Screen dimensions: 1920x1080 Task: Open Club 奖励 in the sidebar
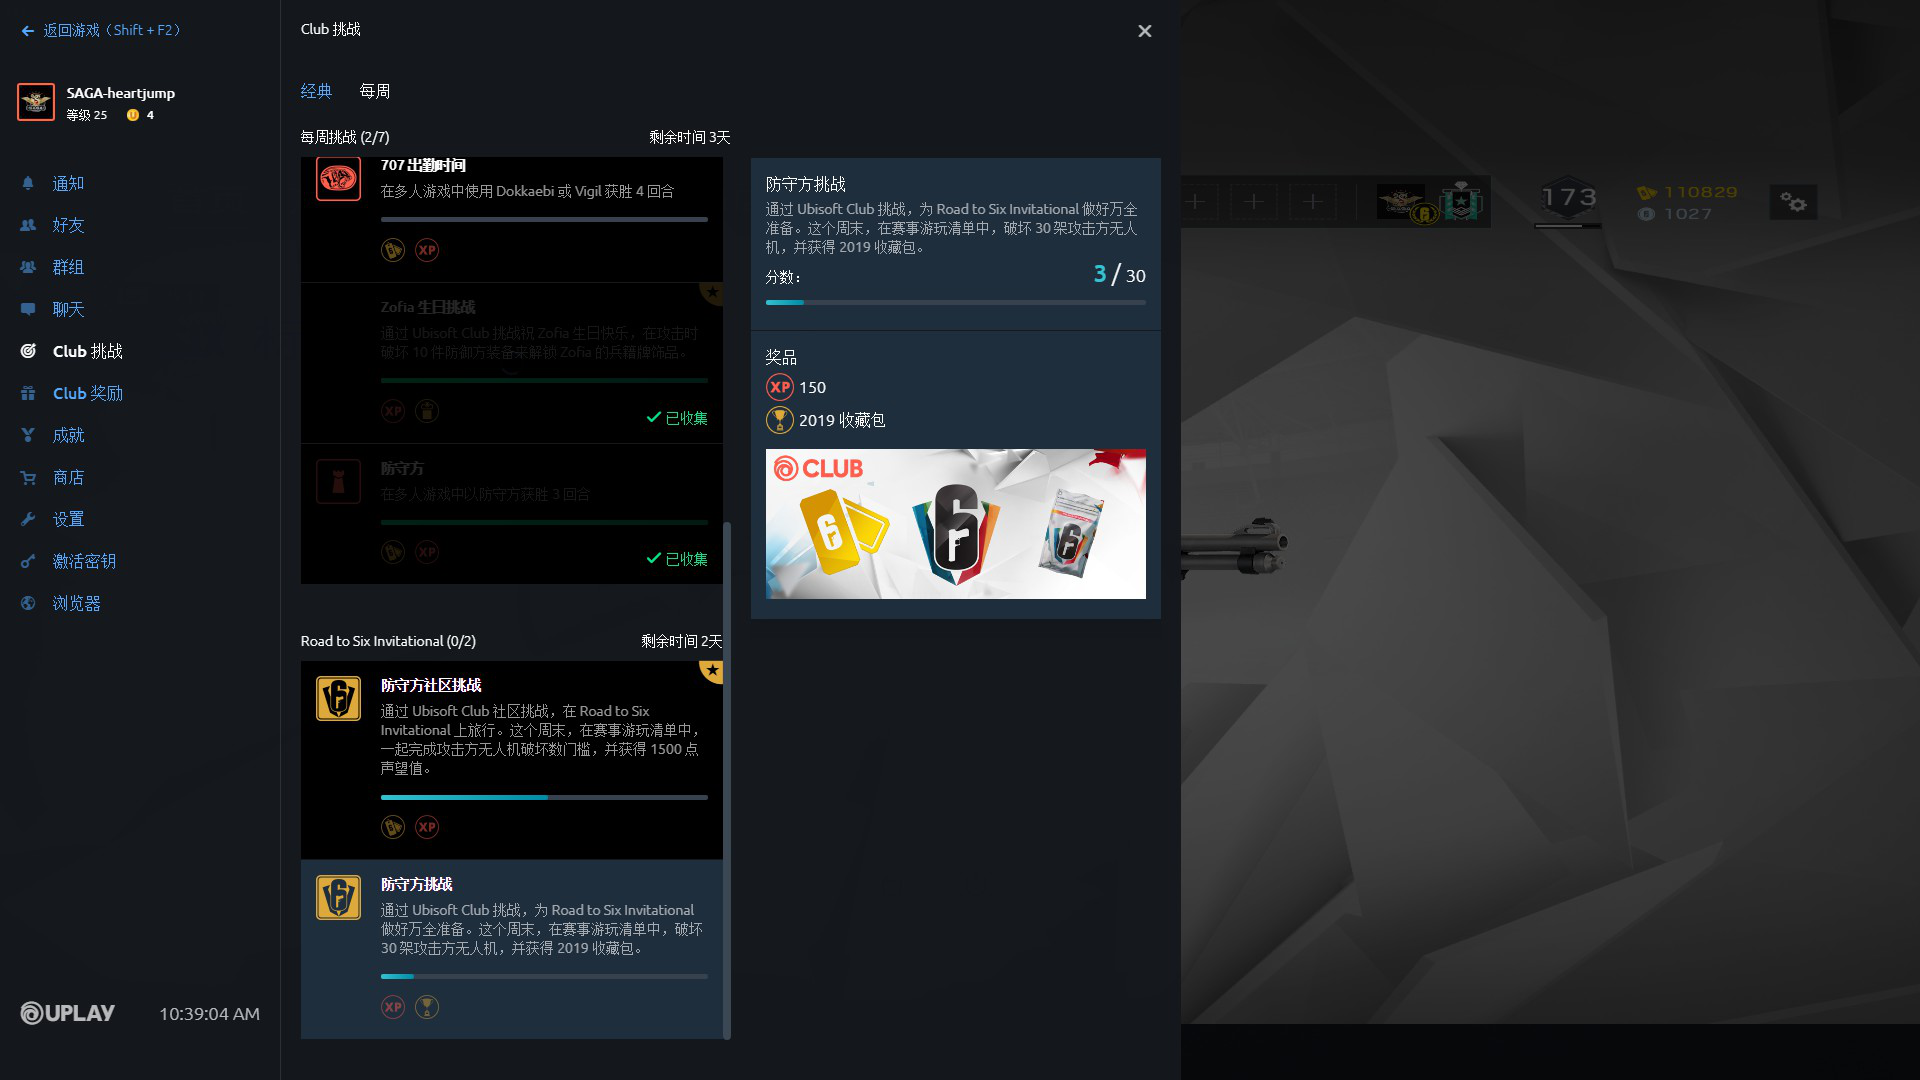coord(88,393)
